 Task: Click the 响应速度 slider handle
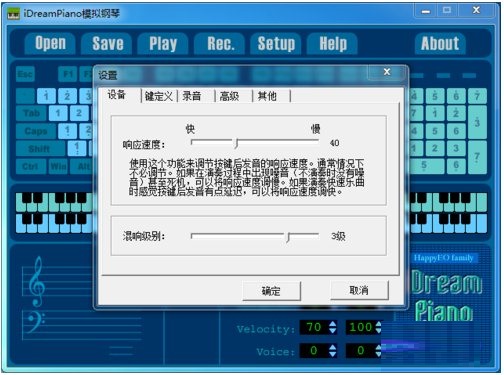[236, 143]
